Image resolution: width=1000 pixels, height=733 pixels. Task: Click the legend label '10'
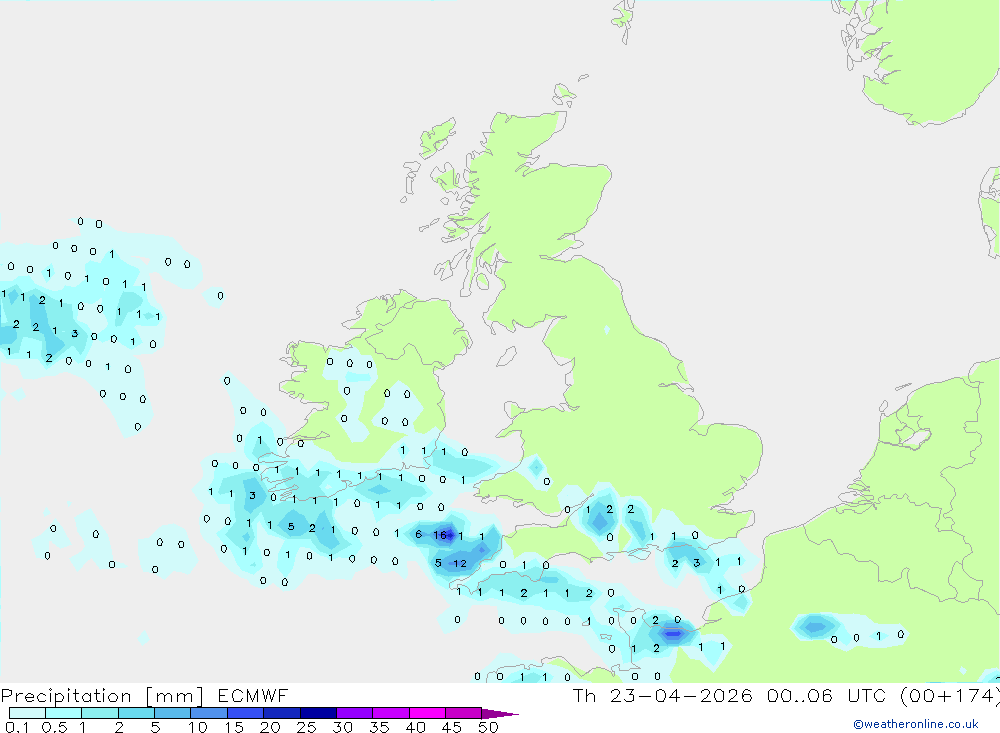(x=198, y=727)
